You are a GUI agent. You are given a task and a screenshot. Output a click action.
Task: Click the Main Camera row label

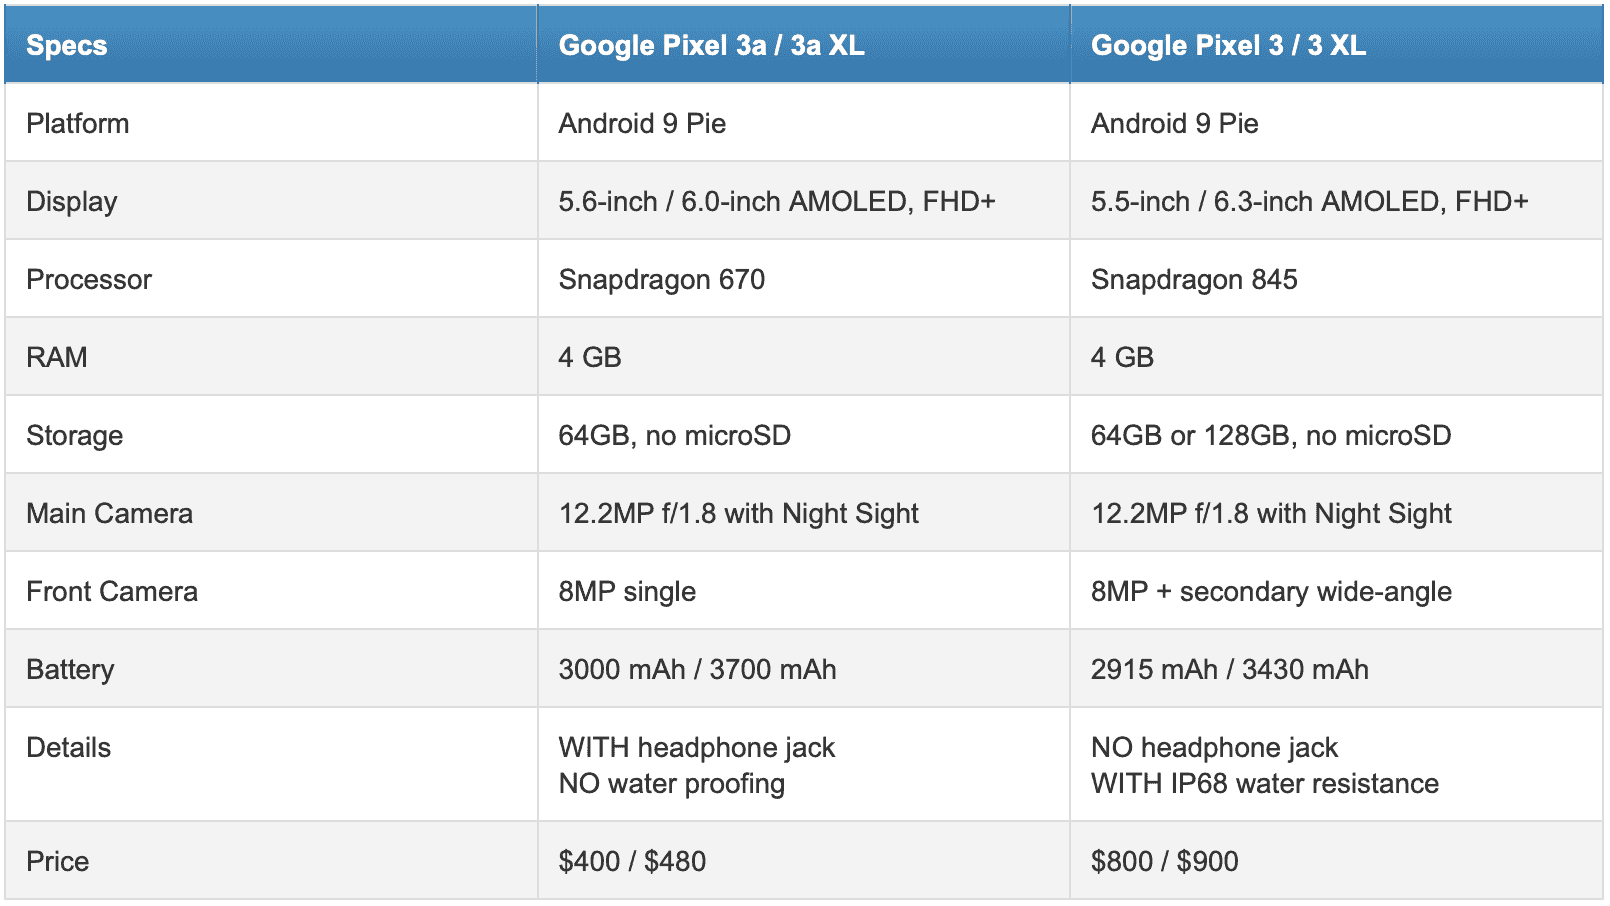point(110,513)
